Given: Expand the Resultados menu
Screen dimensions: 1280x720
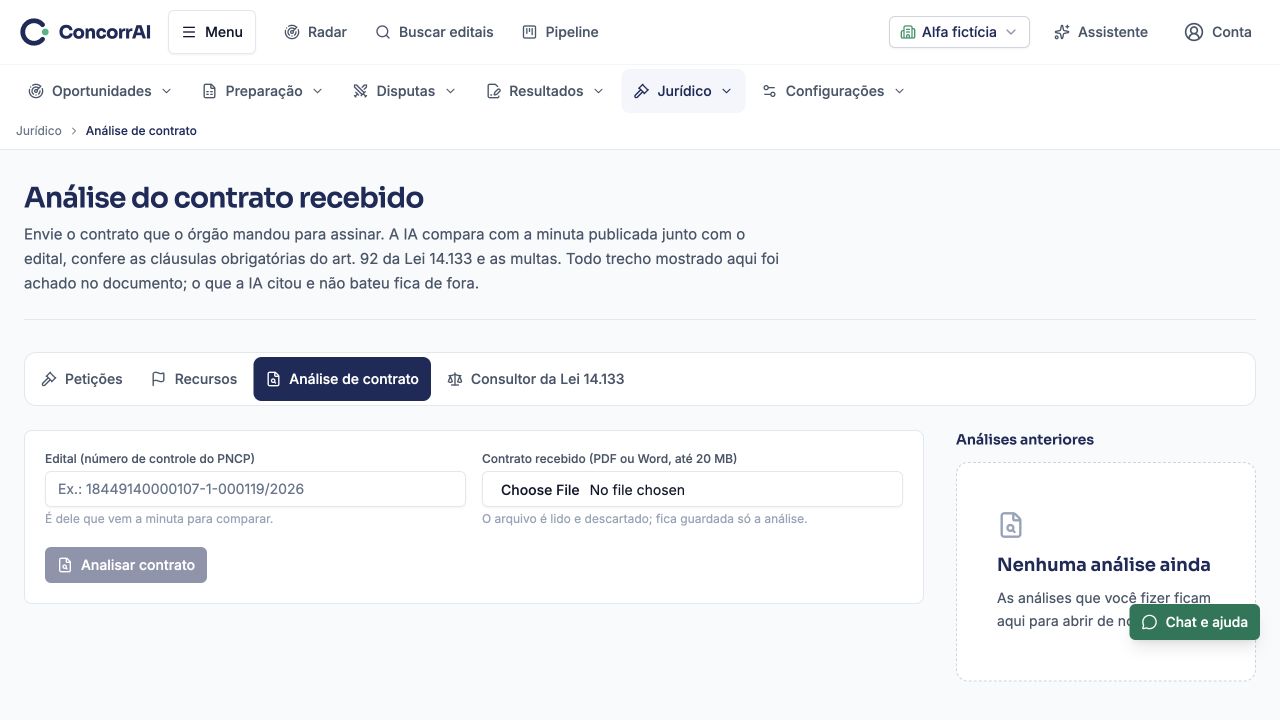Looking at the screenshot, I should (x=545, y=91).
